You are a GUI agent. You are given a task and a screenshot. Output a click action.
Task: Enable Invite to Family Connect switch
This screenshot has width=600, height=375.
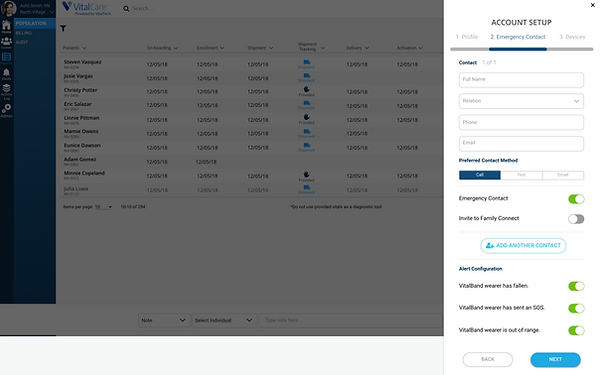[x=576, y=219]
